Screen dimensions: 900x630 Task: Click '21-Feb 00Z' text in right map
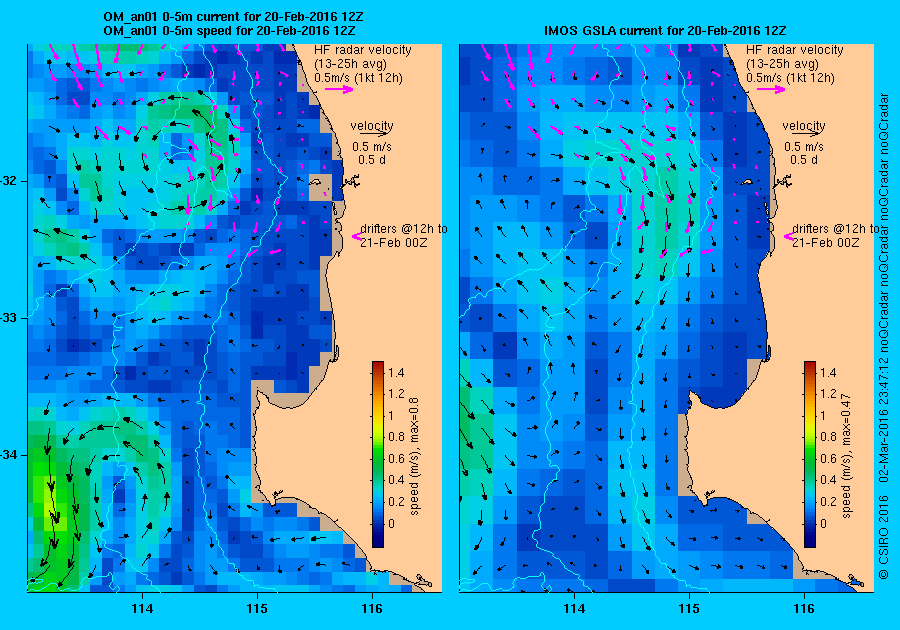[825, 243]
